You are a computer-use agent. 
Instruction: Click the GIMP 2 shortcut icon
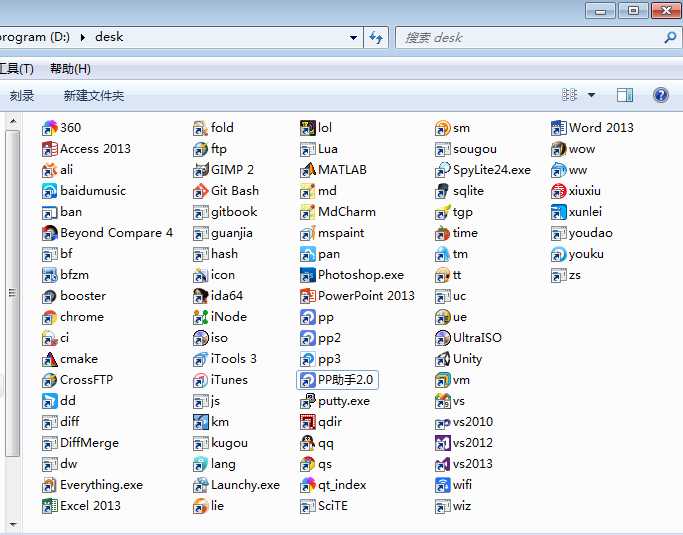[200, 170]
